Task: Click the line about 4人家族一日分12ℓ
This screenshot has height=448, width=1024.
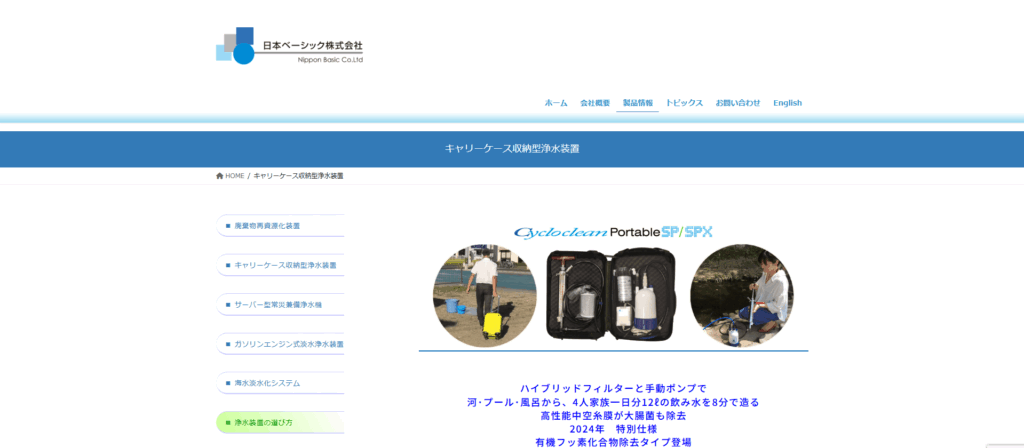Action: [613, 402]
